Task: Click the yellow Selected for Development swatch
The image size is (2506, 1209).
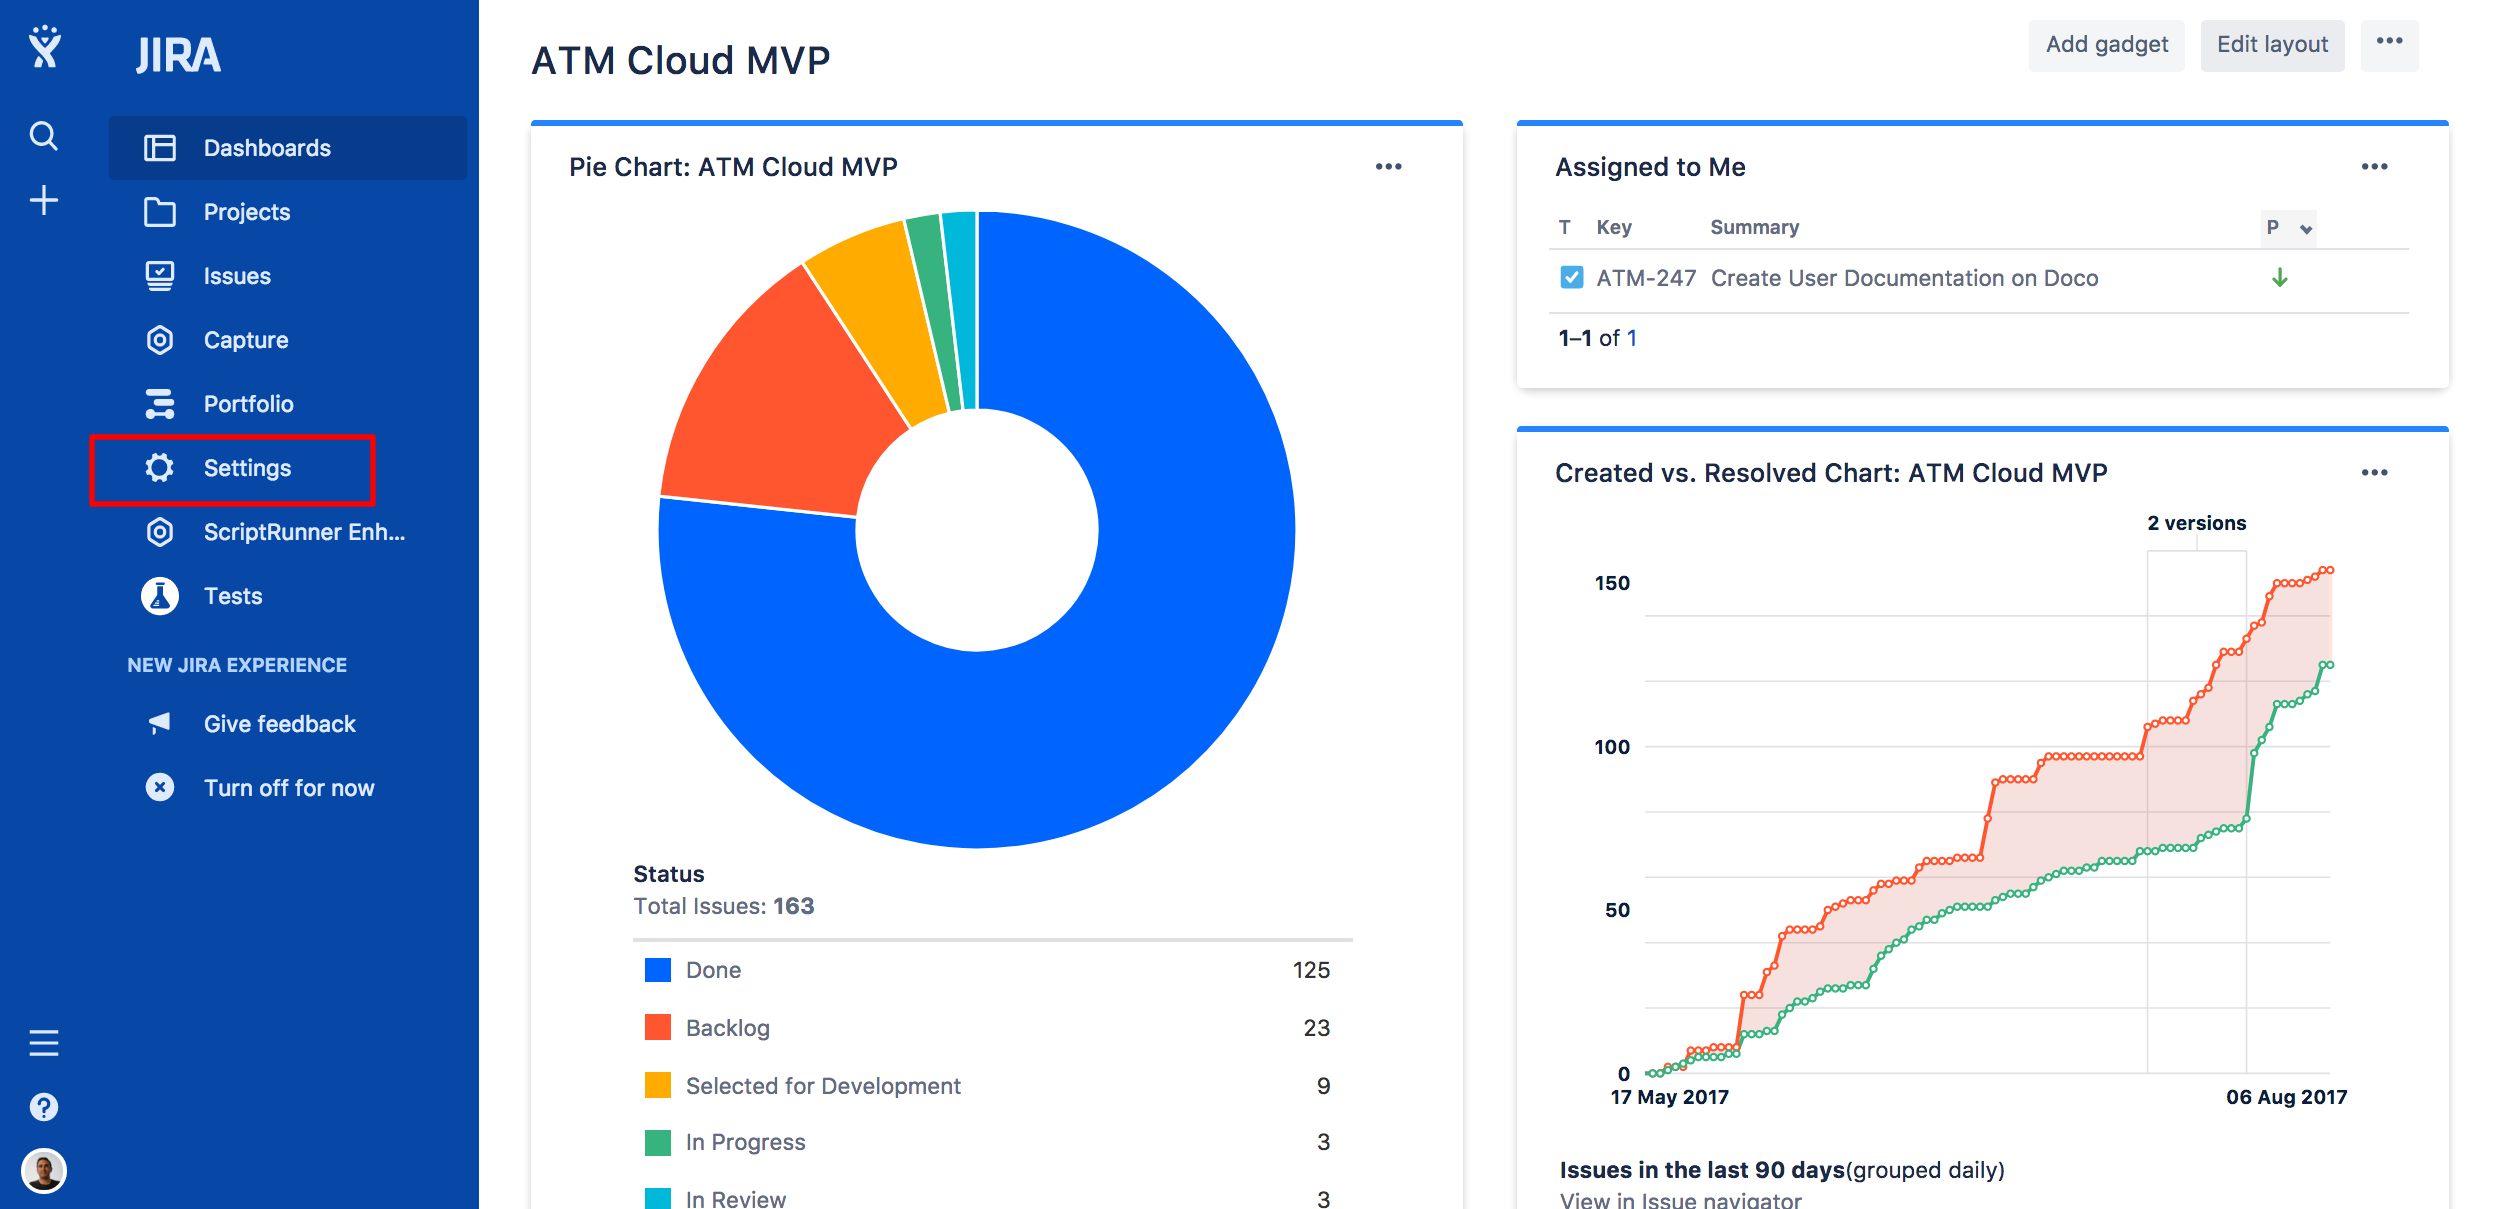Action: 658,1085
